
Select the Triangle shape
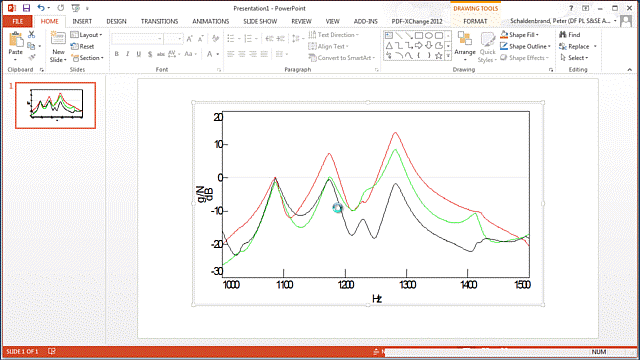click(389, 45)
